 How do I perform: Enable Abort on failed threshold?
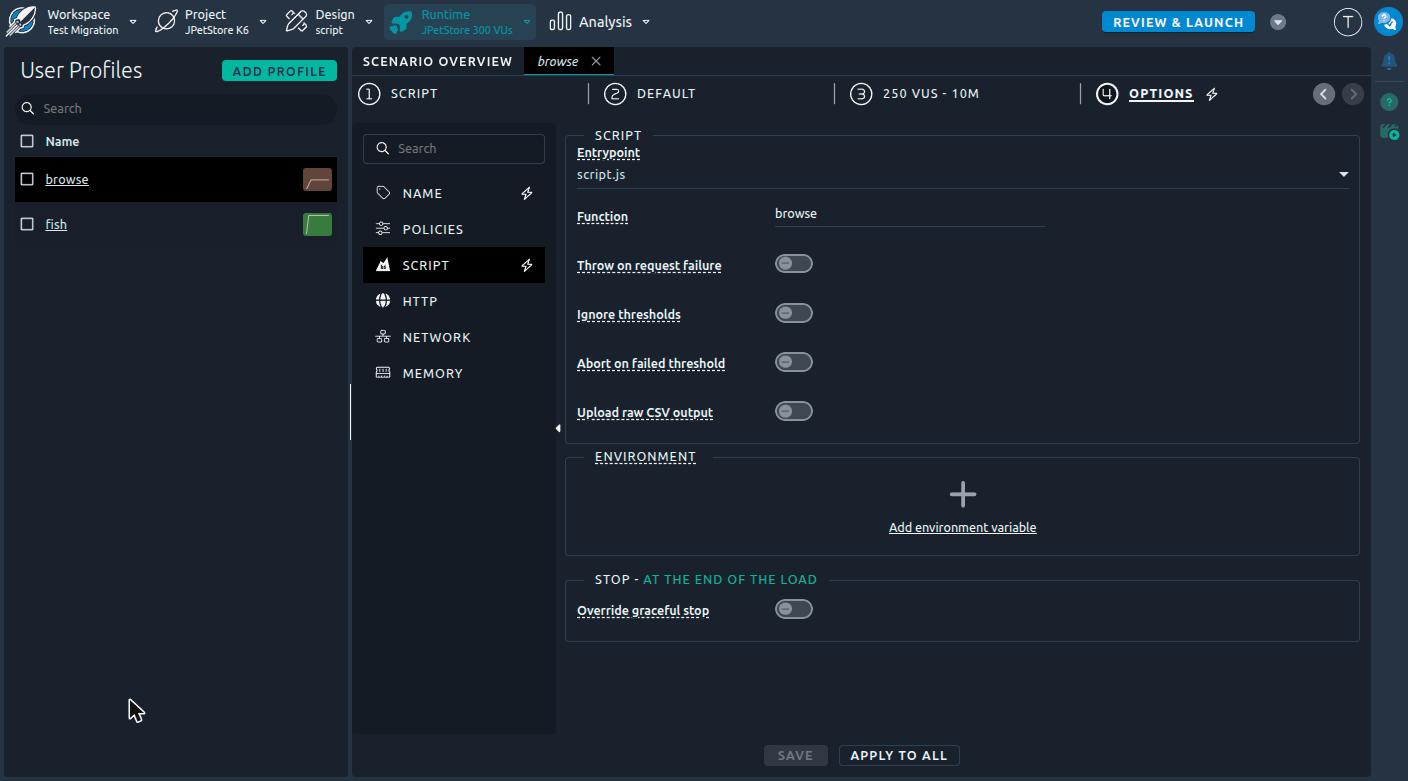coord(794,362)
